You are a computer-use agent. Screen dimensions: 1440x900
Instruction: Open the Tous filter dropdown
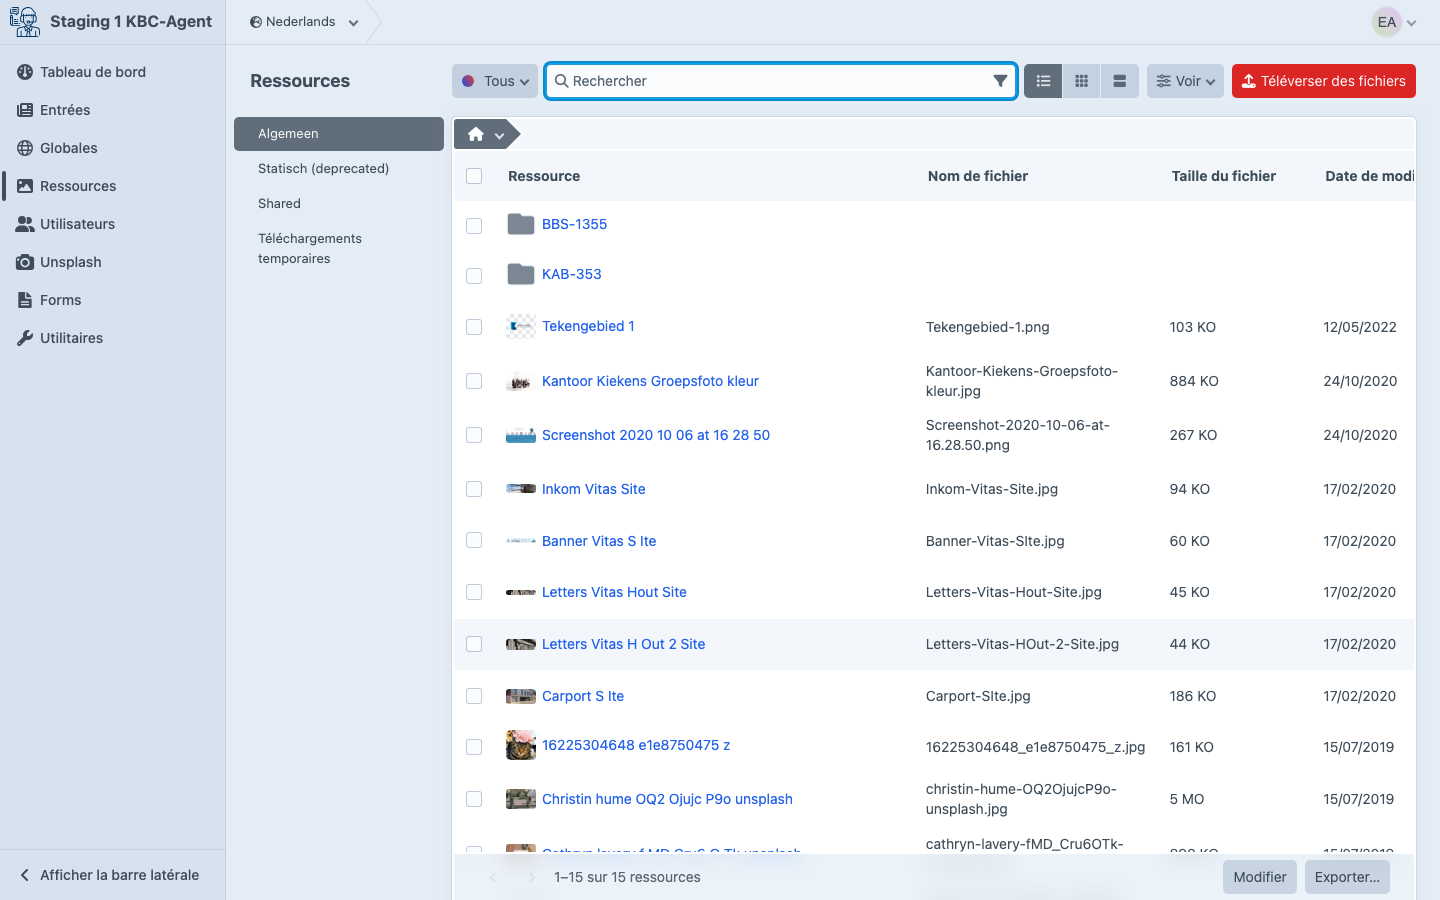pos(495,81)
